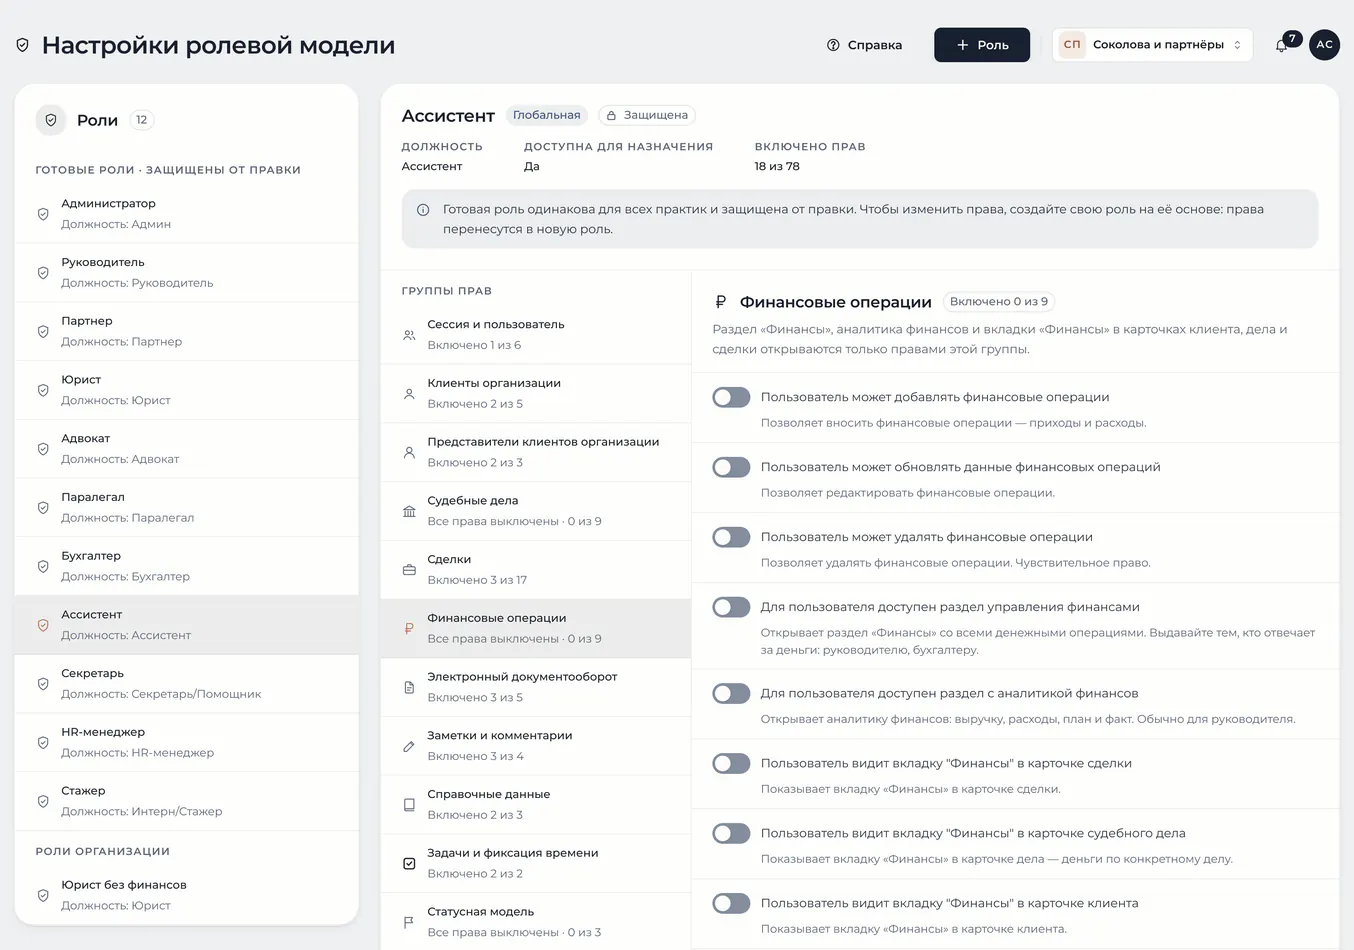Select the Финансовые операции rights group
Image resolution: width=1354 pixels, height=950 pixels.
point(536,628)
